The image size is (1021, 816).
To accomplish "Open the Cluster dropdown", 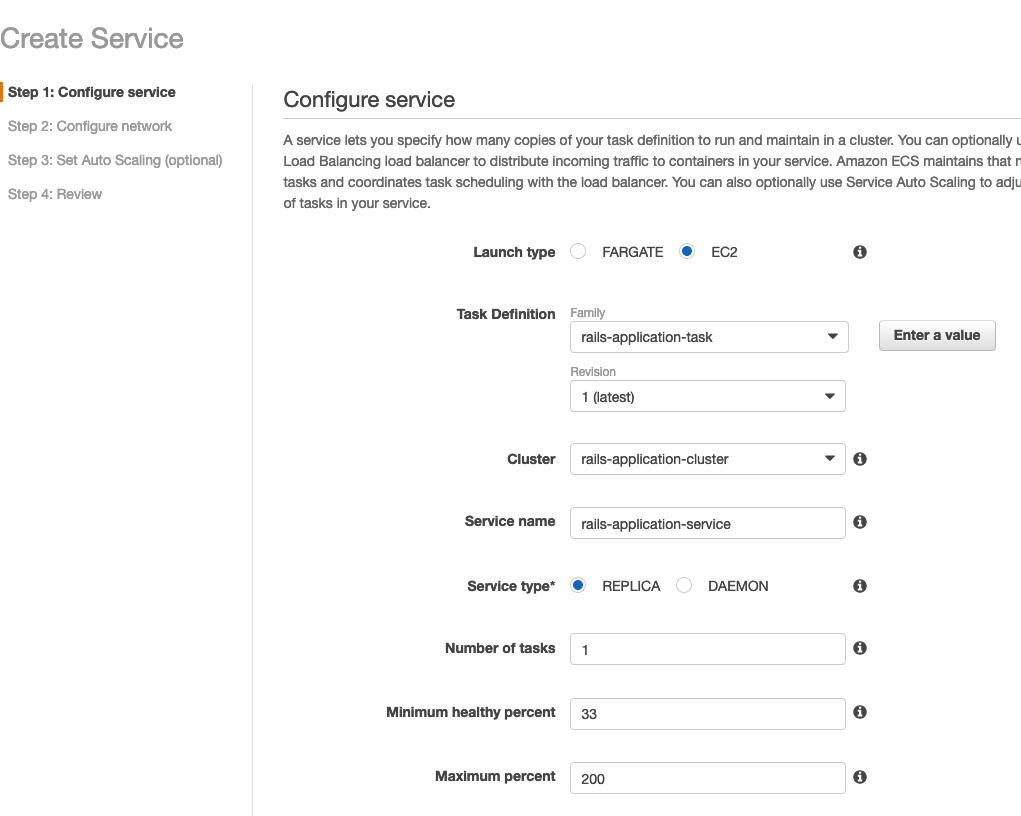I will (x=708, y=459).
